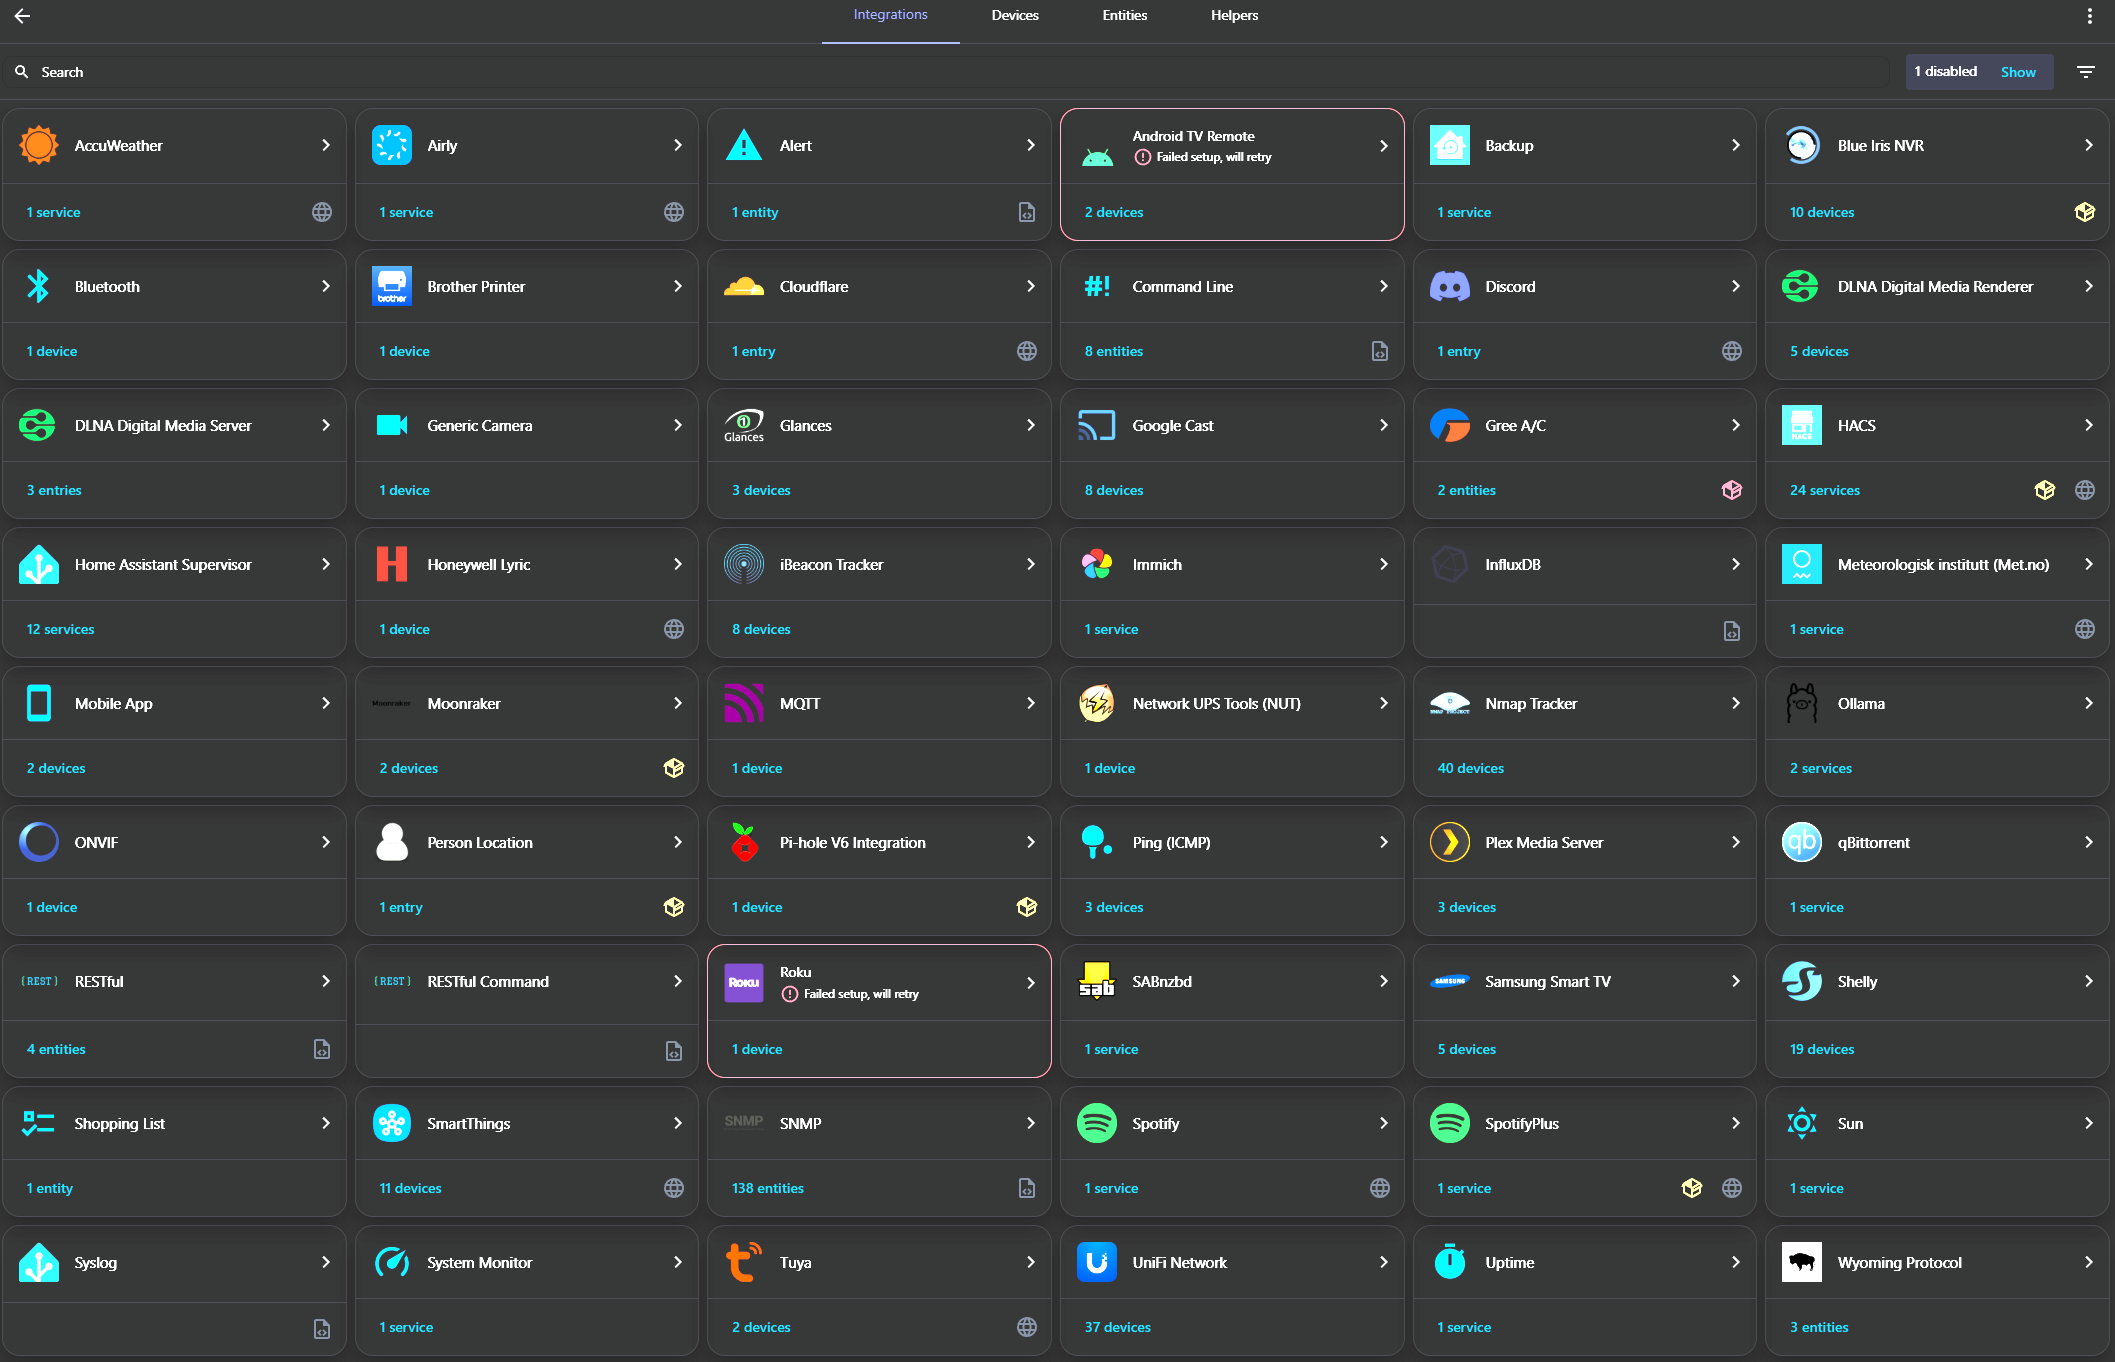Screen dimensions: 2115x1362
Task: Open UniFi Network via its chevron arrow
Action: (1383, 1262)
